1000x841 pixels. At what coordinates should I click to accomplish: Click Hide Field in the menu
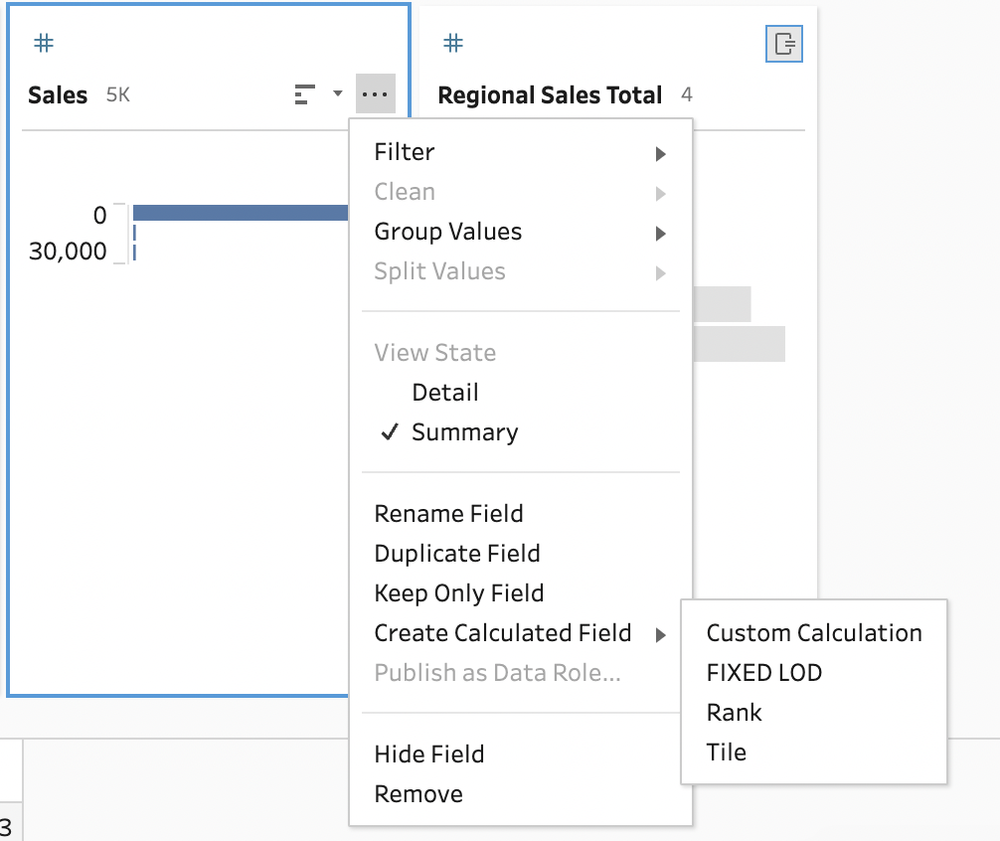429,755
